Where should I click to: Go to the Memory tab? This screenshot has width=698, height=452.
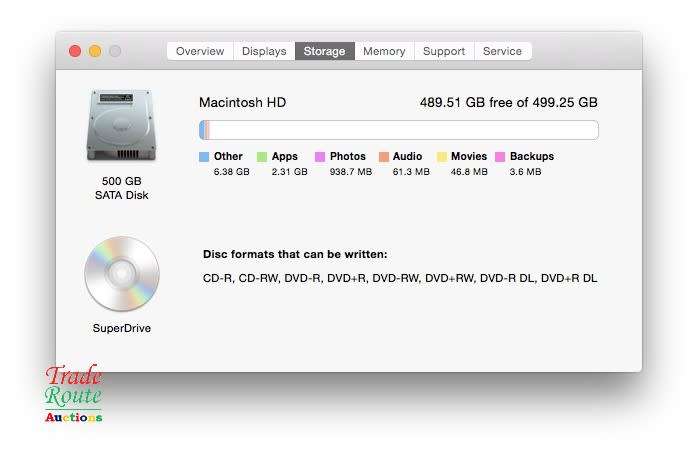tap(384, 51)
